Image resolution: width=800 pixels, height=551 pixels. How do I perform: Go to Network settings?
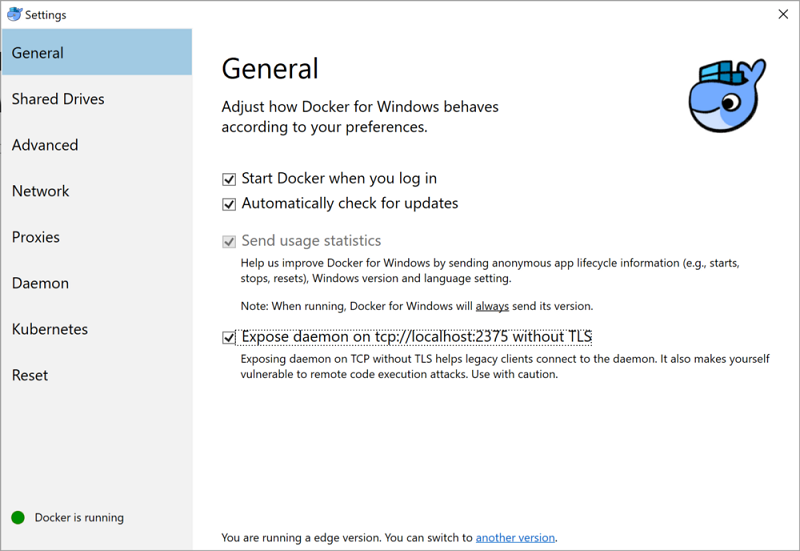pos(41,191)
